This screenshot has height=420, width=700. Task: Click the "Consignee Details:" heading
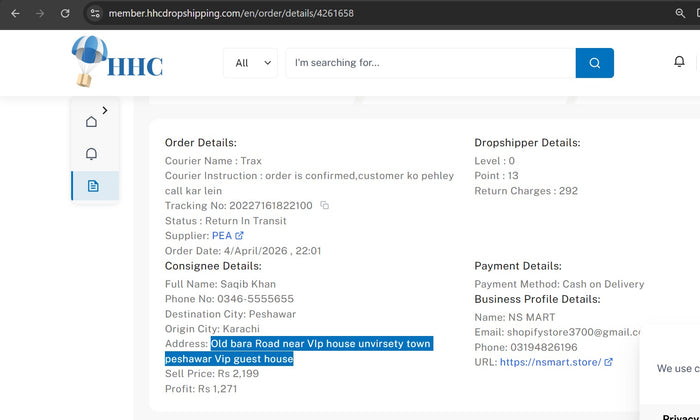tap(213, 266)
